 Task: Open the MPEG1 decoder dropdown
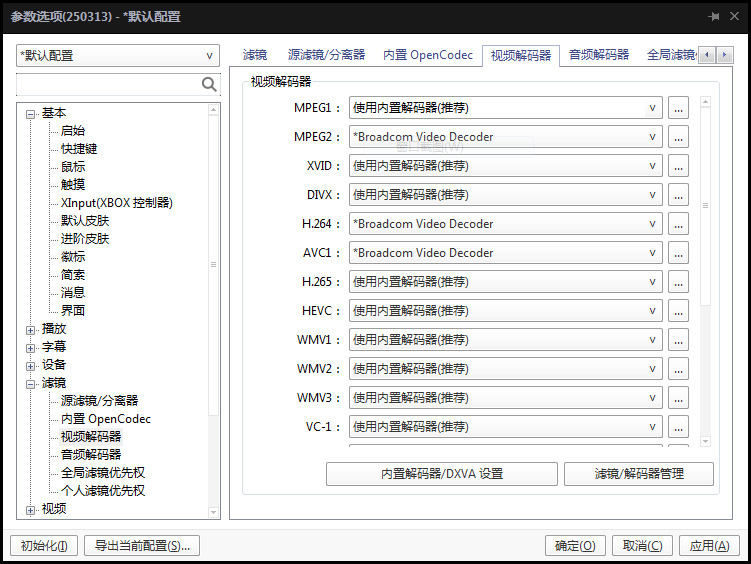[x=505, y=108]
